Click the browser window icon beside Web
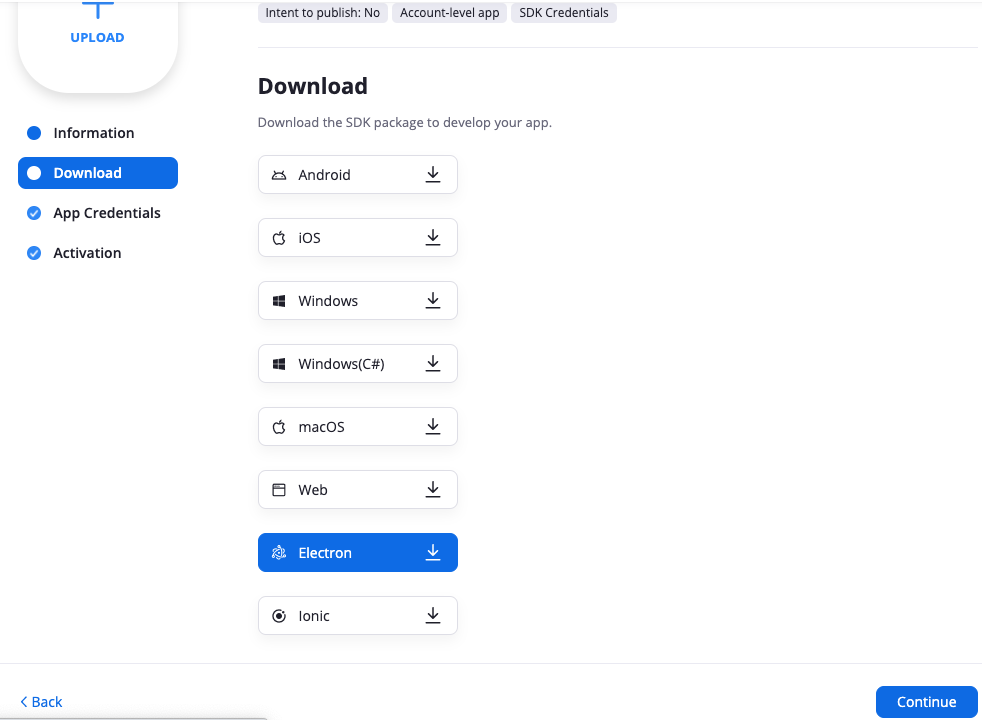This screenshot has width=982, height=720. point(279,490)
